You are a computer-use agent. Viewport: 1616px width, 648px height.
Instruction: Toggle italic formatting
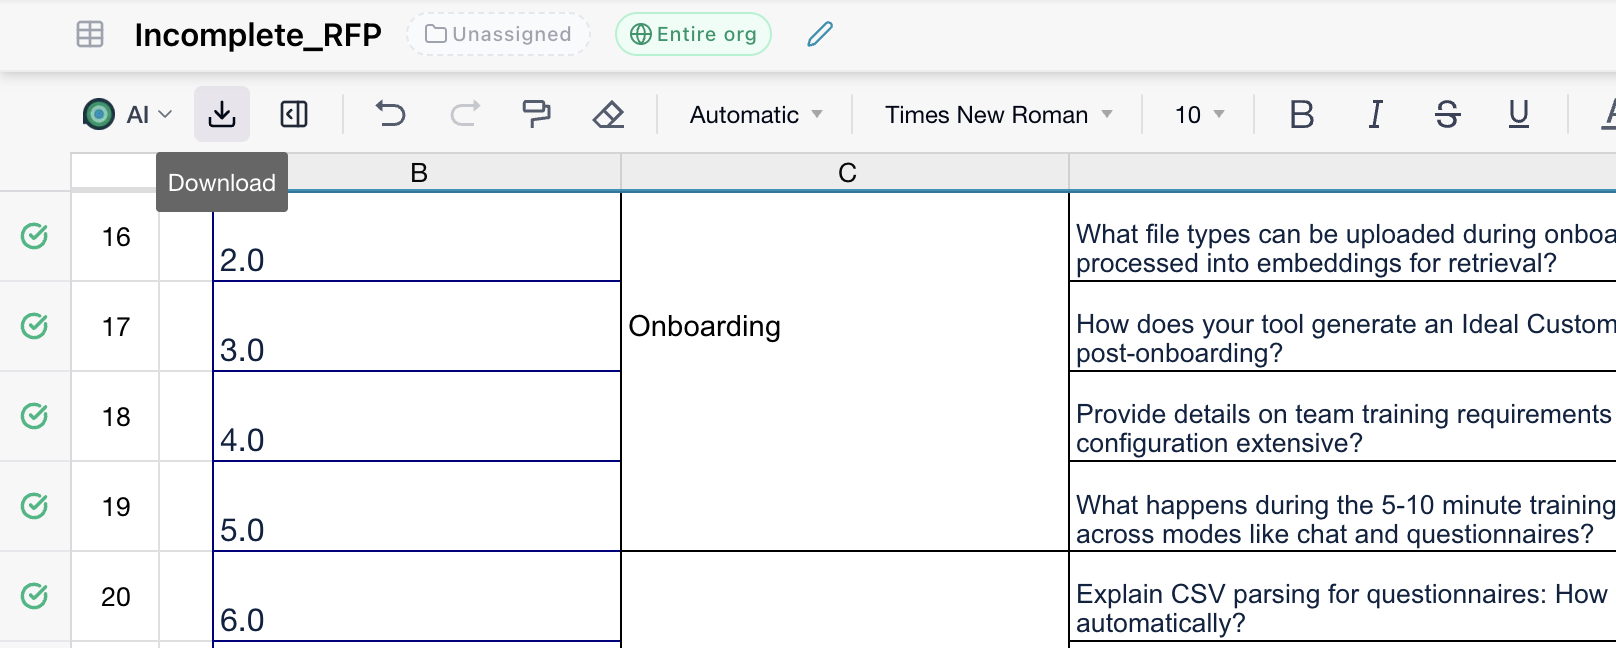(1375, 115)
